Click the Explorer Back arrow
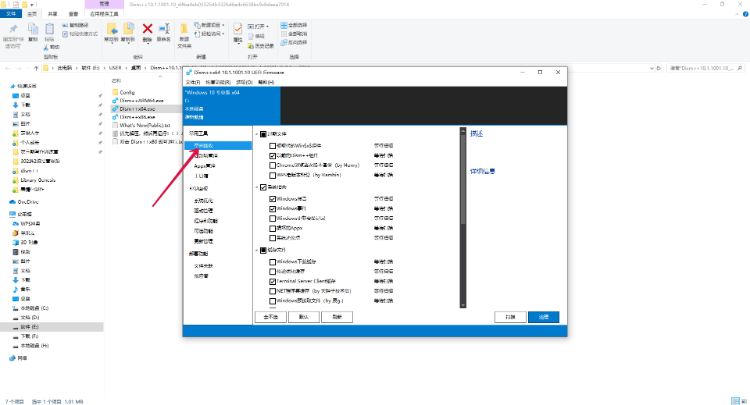750x405 pixels. click(8, 68)
